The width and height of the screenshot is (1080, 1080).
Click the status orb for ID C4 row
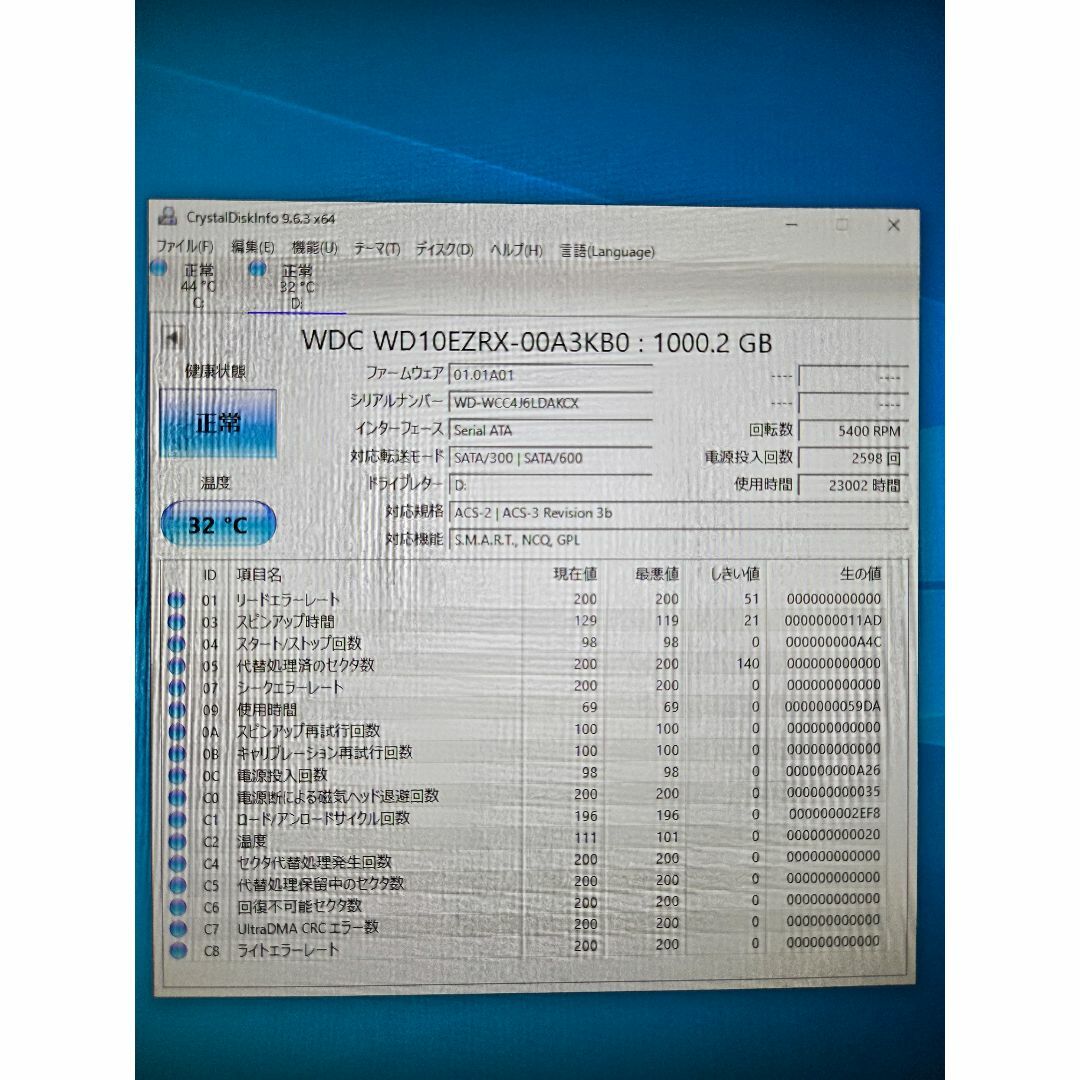pyautogui.click(x=178, y=863)
